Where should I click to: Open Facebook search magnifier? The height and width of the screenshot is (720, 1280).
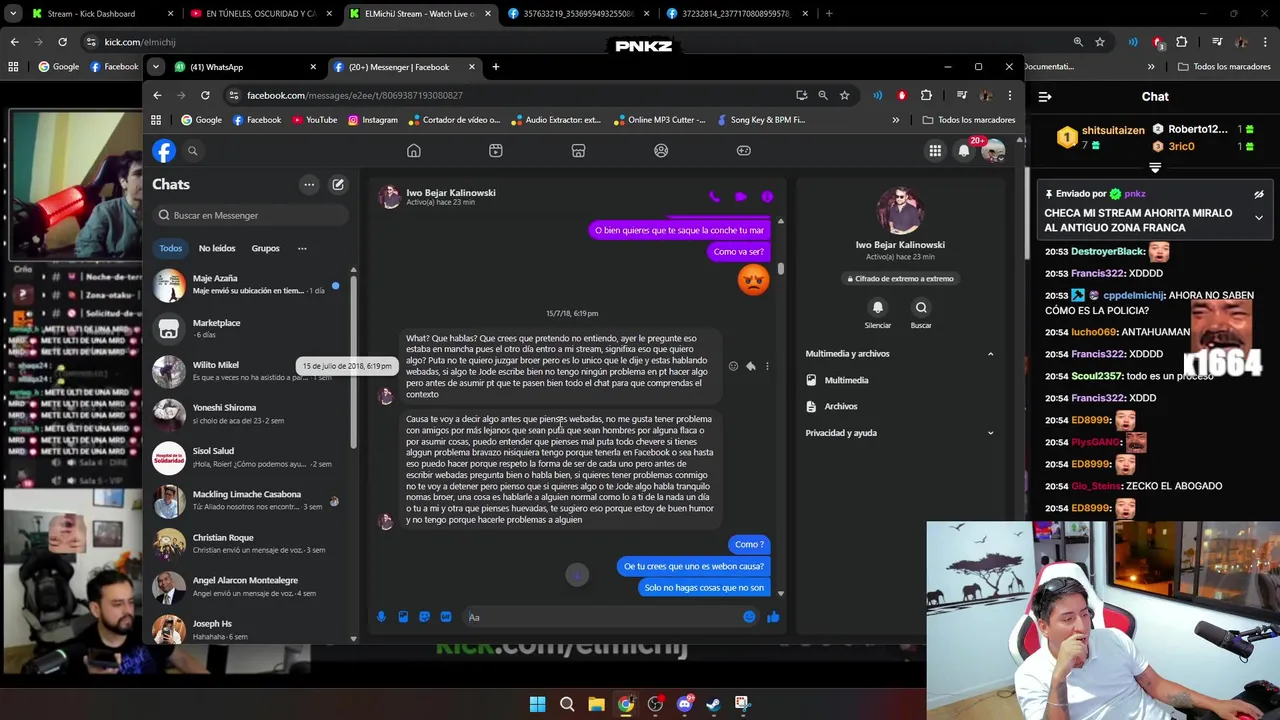193,151
